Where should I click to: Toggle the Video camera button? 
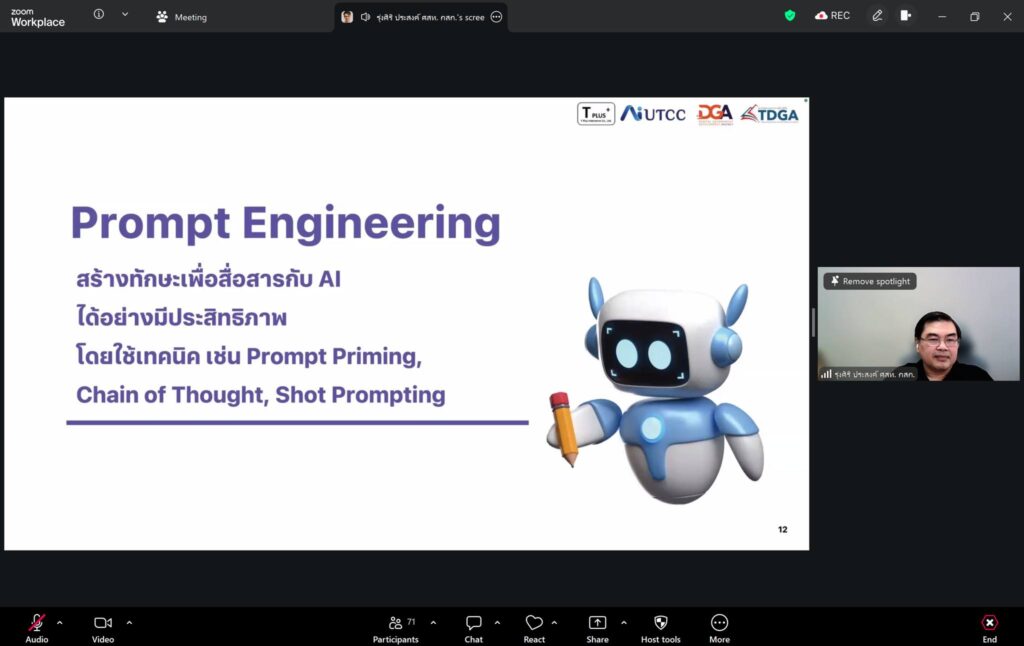coord(103,624)
